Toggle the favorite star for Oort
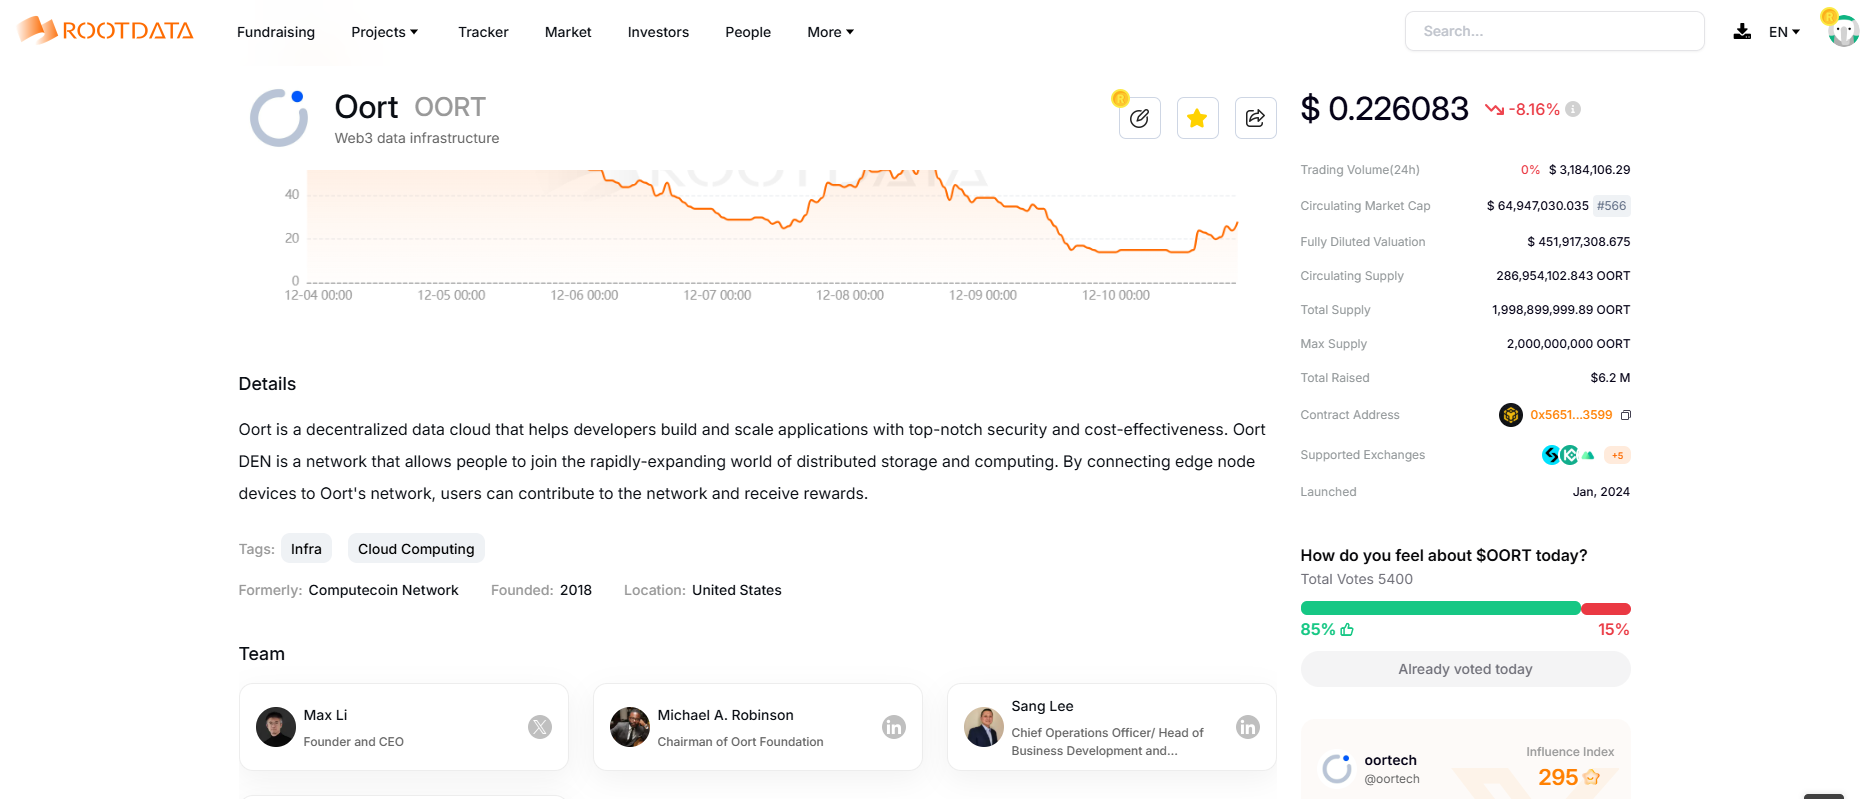The width and height of the screenshot is (1875, 799). pos(1197,118)
